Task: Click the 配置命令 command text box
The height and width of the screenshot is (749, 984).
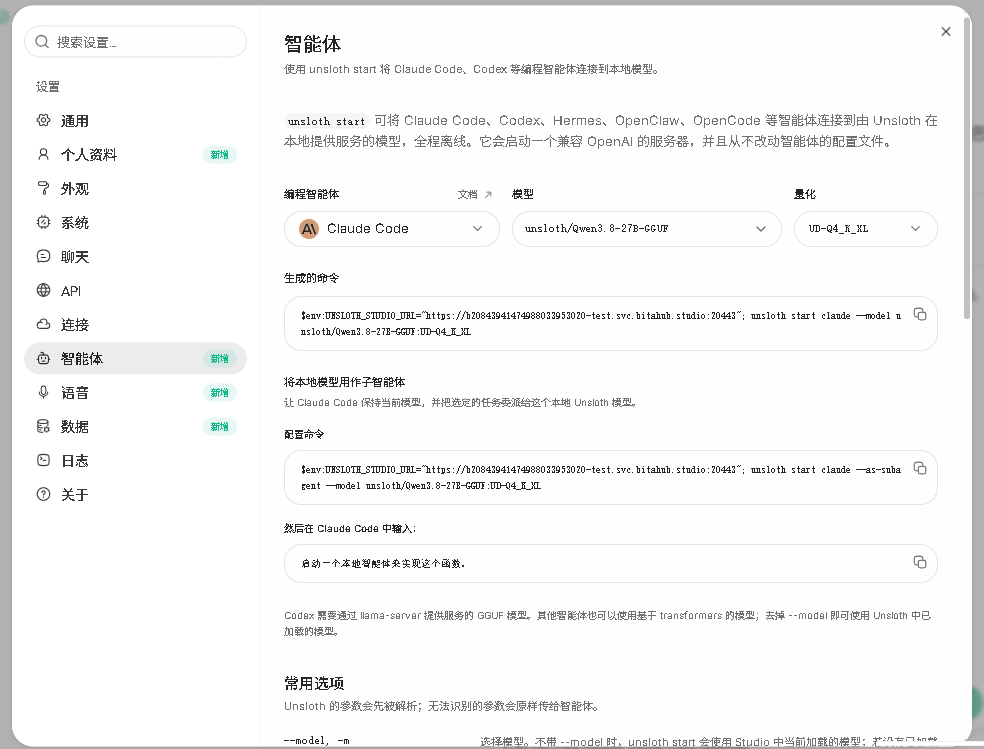Action: pyautogui.click(x=611, y=477)
